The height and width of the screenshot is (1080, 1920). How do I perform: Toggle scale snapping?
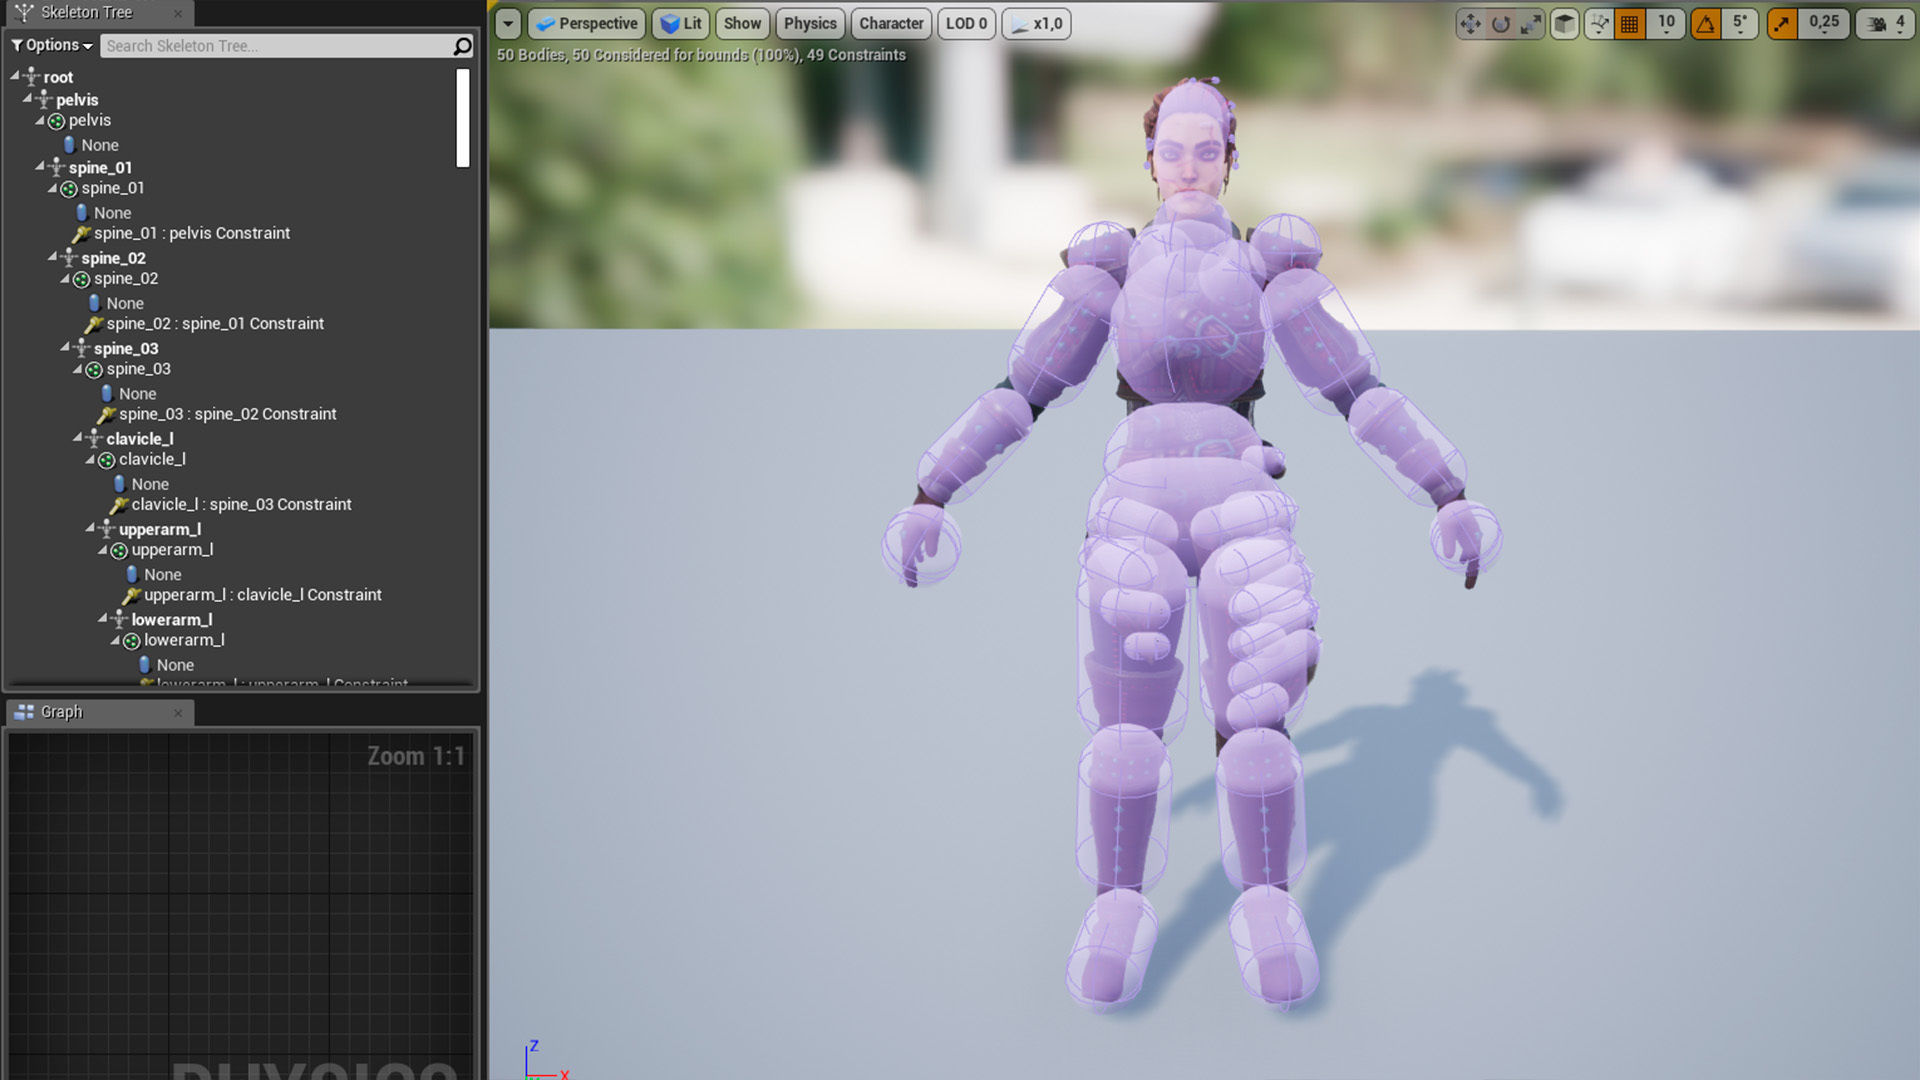click(x=1782, y=24)
